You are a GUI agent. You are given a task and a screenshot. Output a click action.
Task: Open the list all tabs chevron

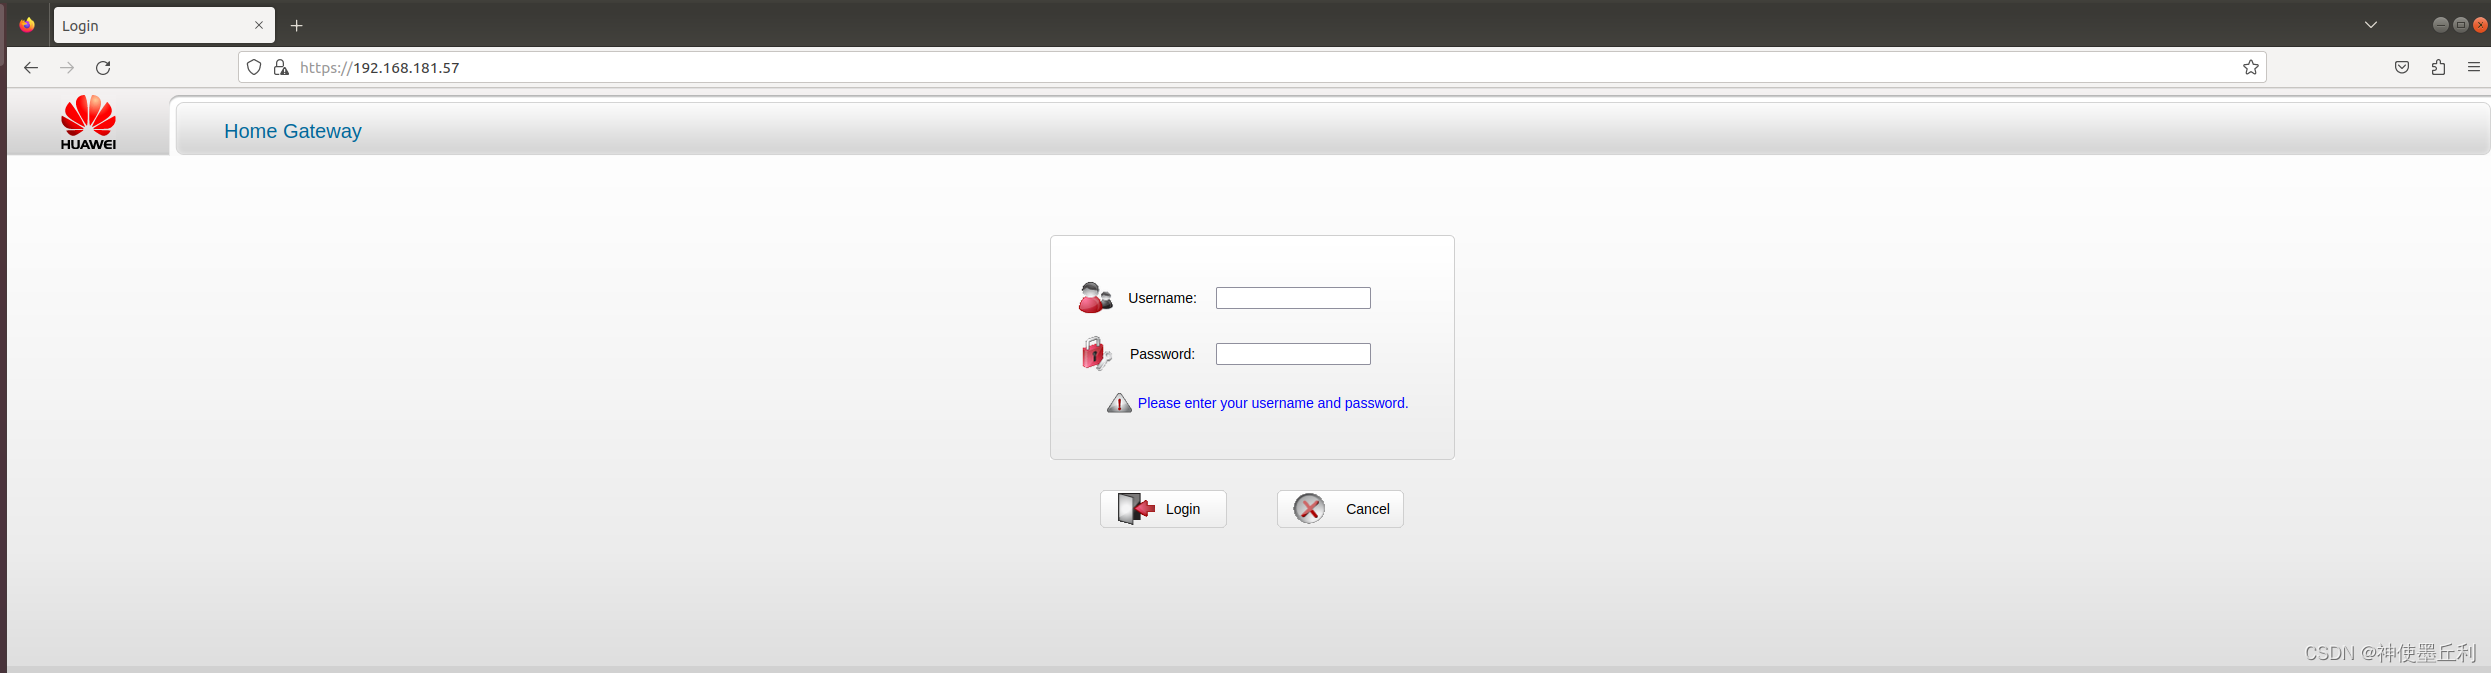pyautogui.click(x=2371, y=25)
